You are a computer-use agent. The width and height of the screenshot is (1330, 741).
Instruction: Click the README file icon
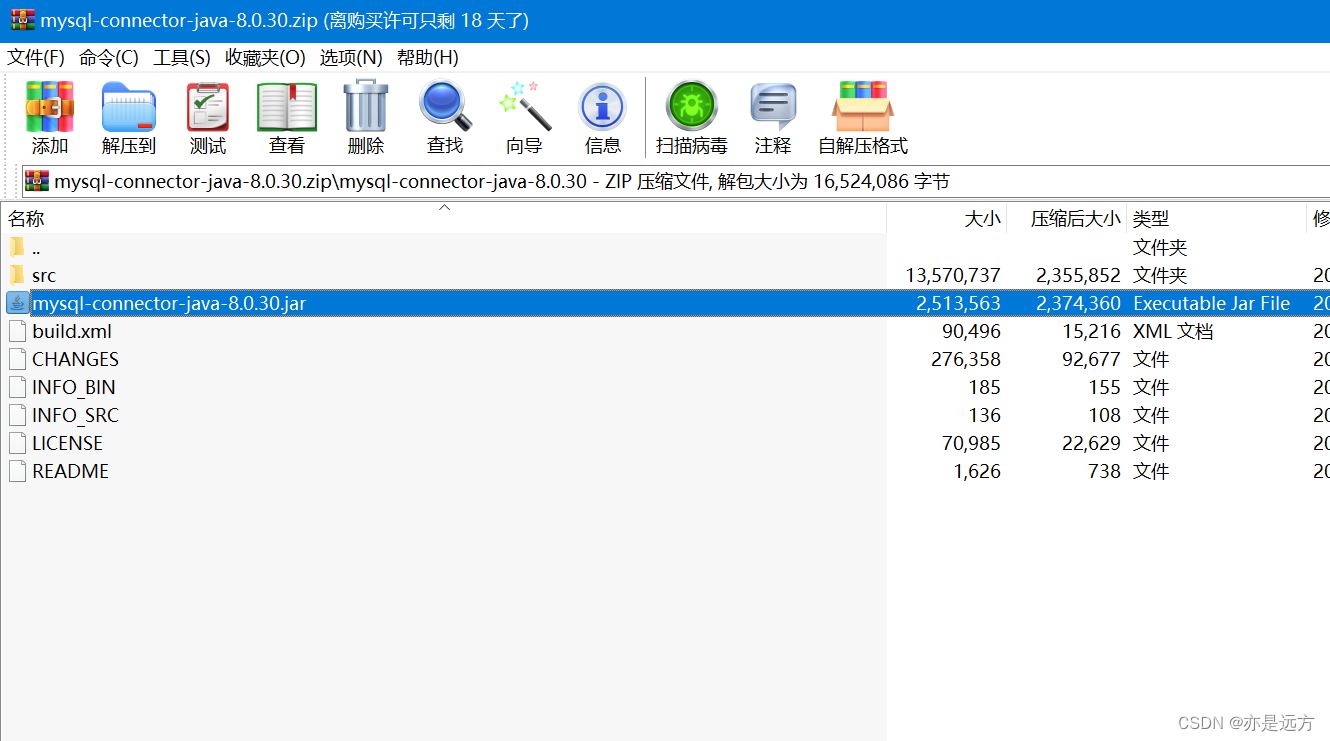(17, 471)
